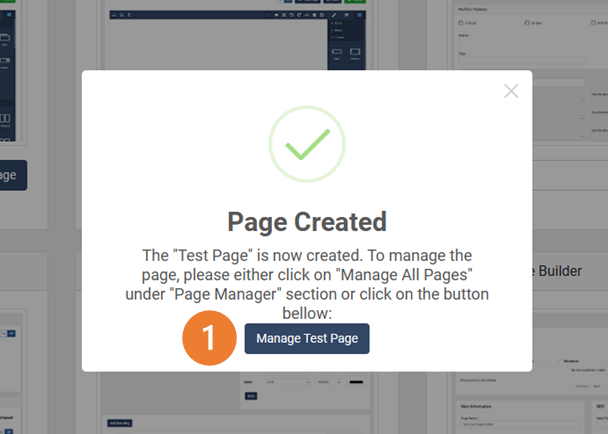
Task: Click the Manage Test Page button
Action: 307,339
